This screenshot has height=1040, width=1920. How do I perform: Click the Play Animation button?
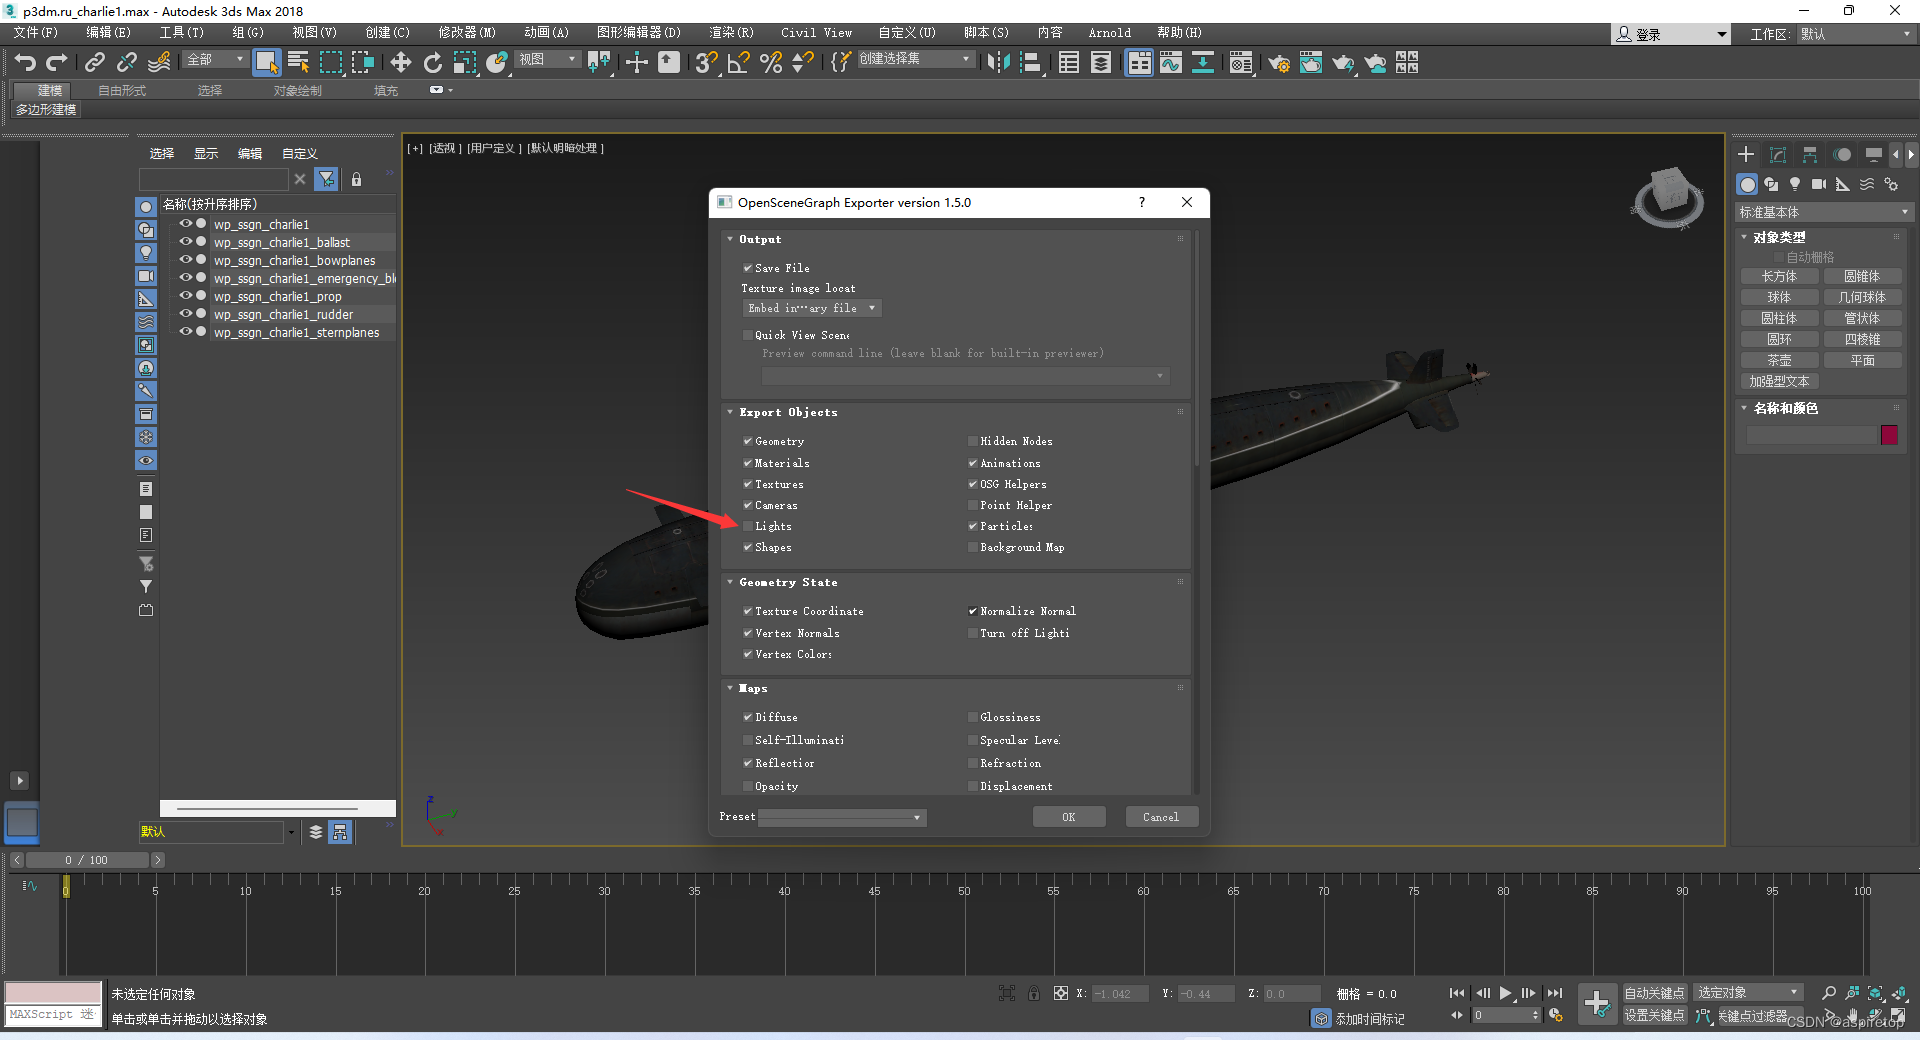(1505, 993)
